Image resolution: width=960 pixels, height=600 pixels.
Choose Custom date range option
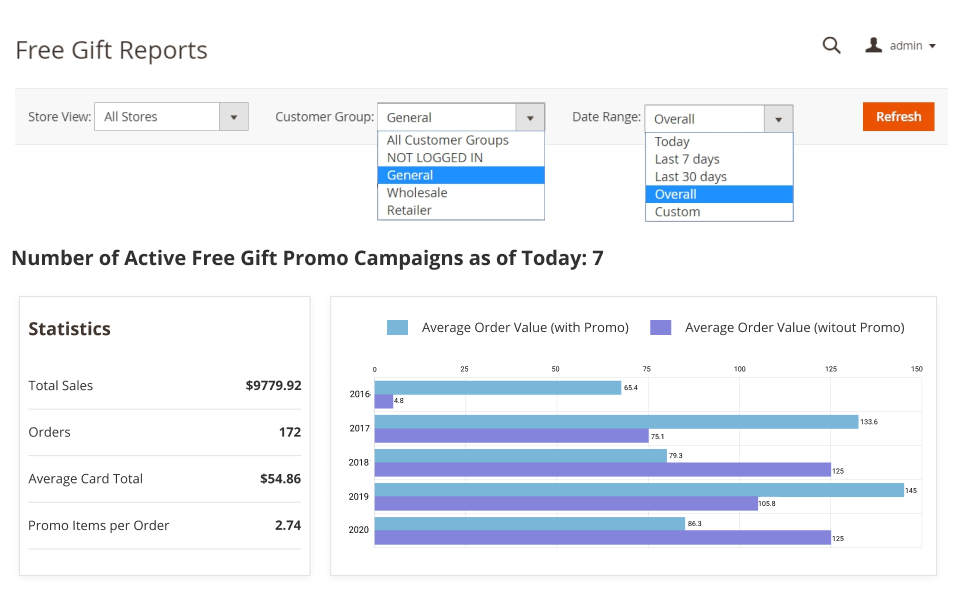point(677,212)
